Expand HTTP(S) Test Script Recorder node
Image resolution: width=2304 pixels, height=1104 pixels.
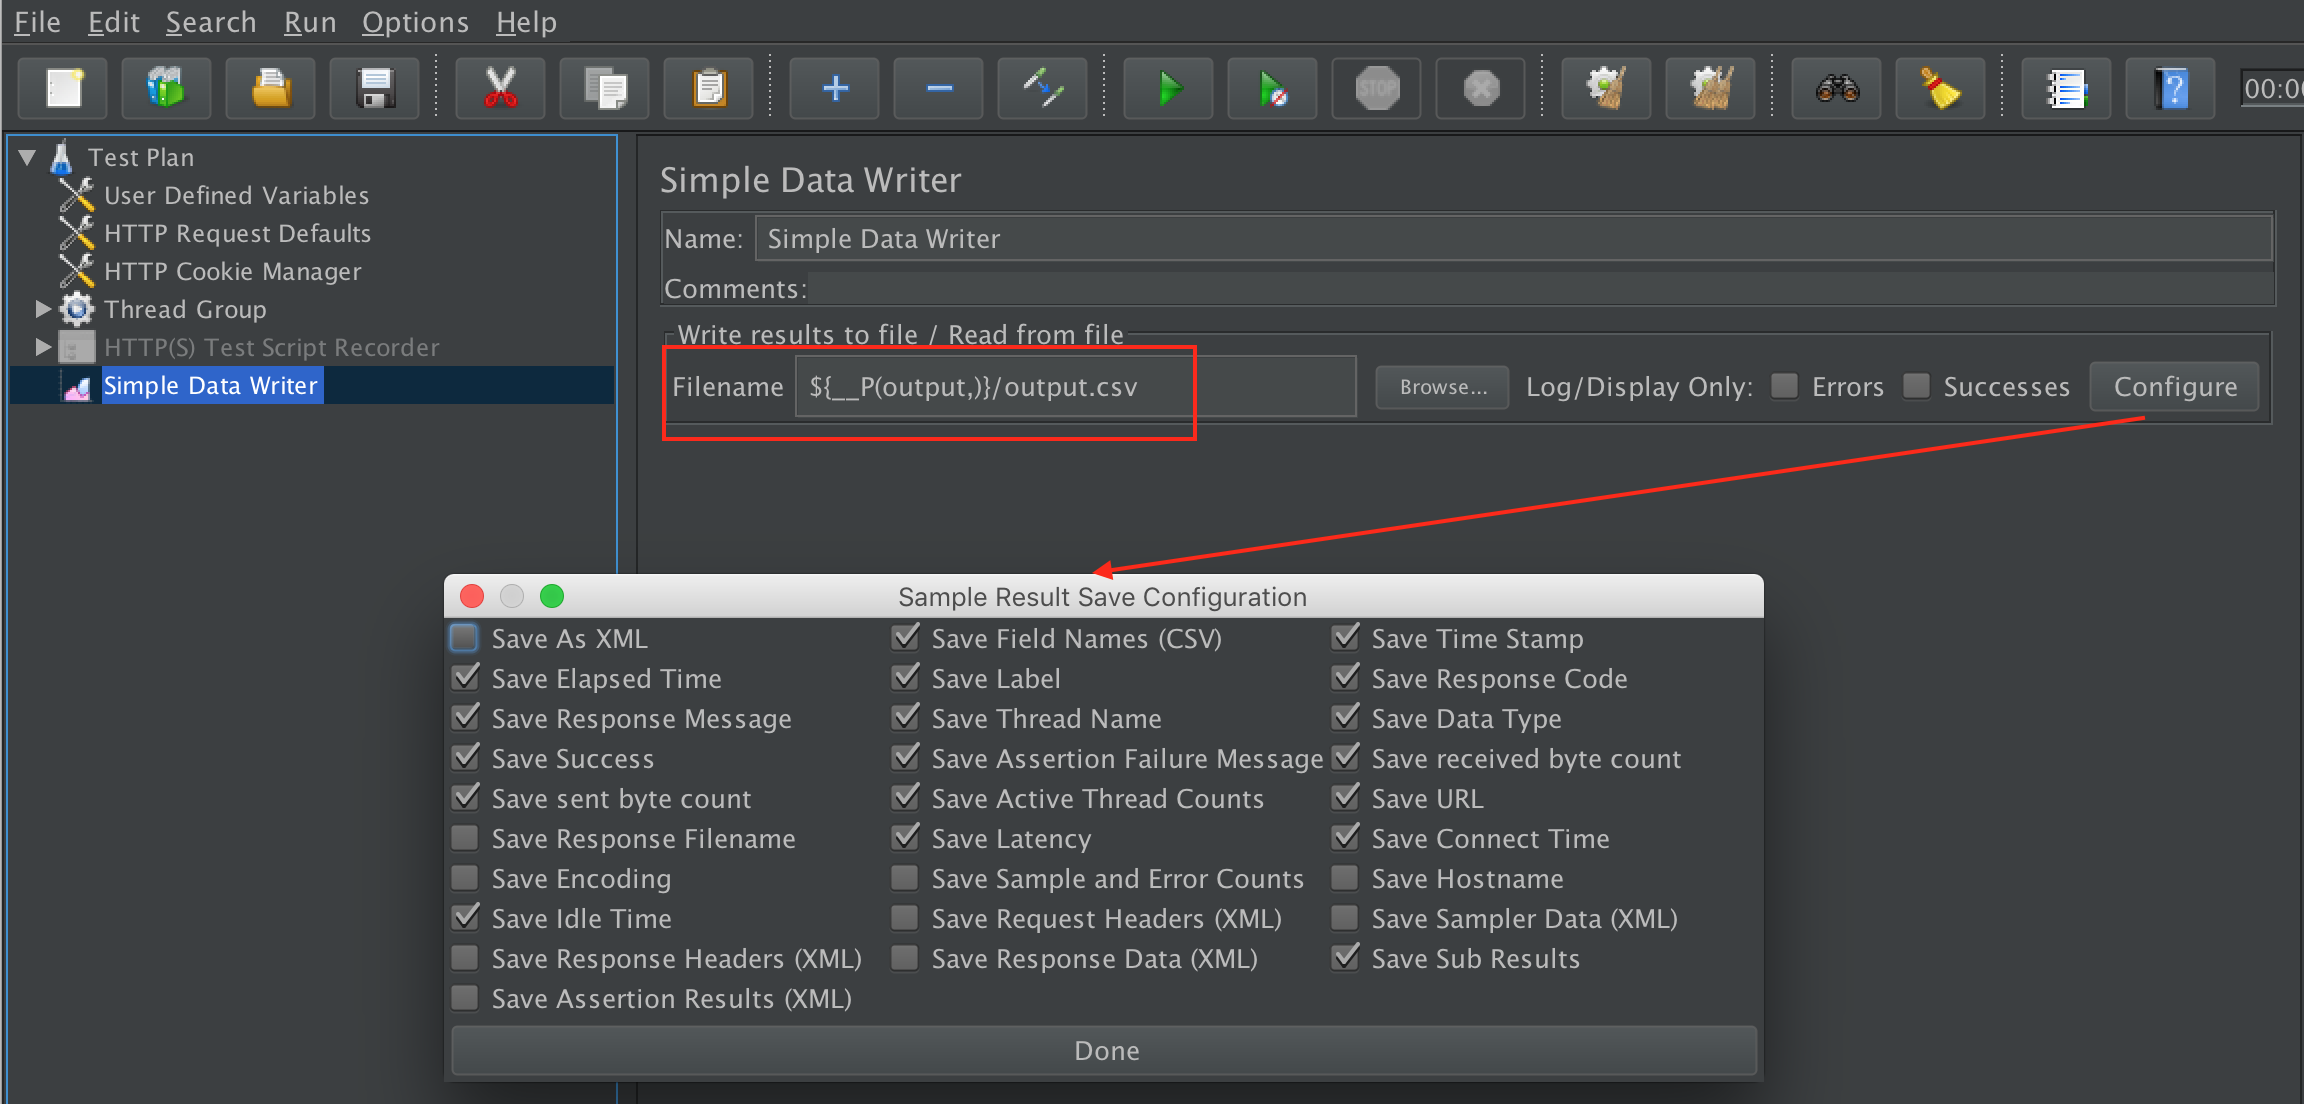[43, 347]
